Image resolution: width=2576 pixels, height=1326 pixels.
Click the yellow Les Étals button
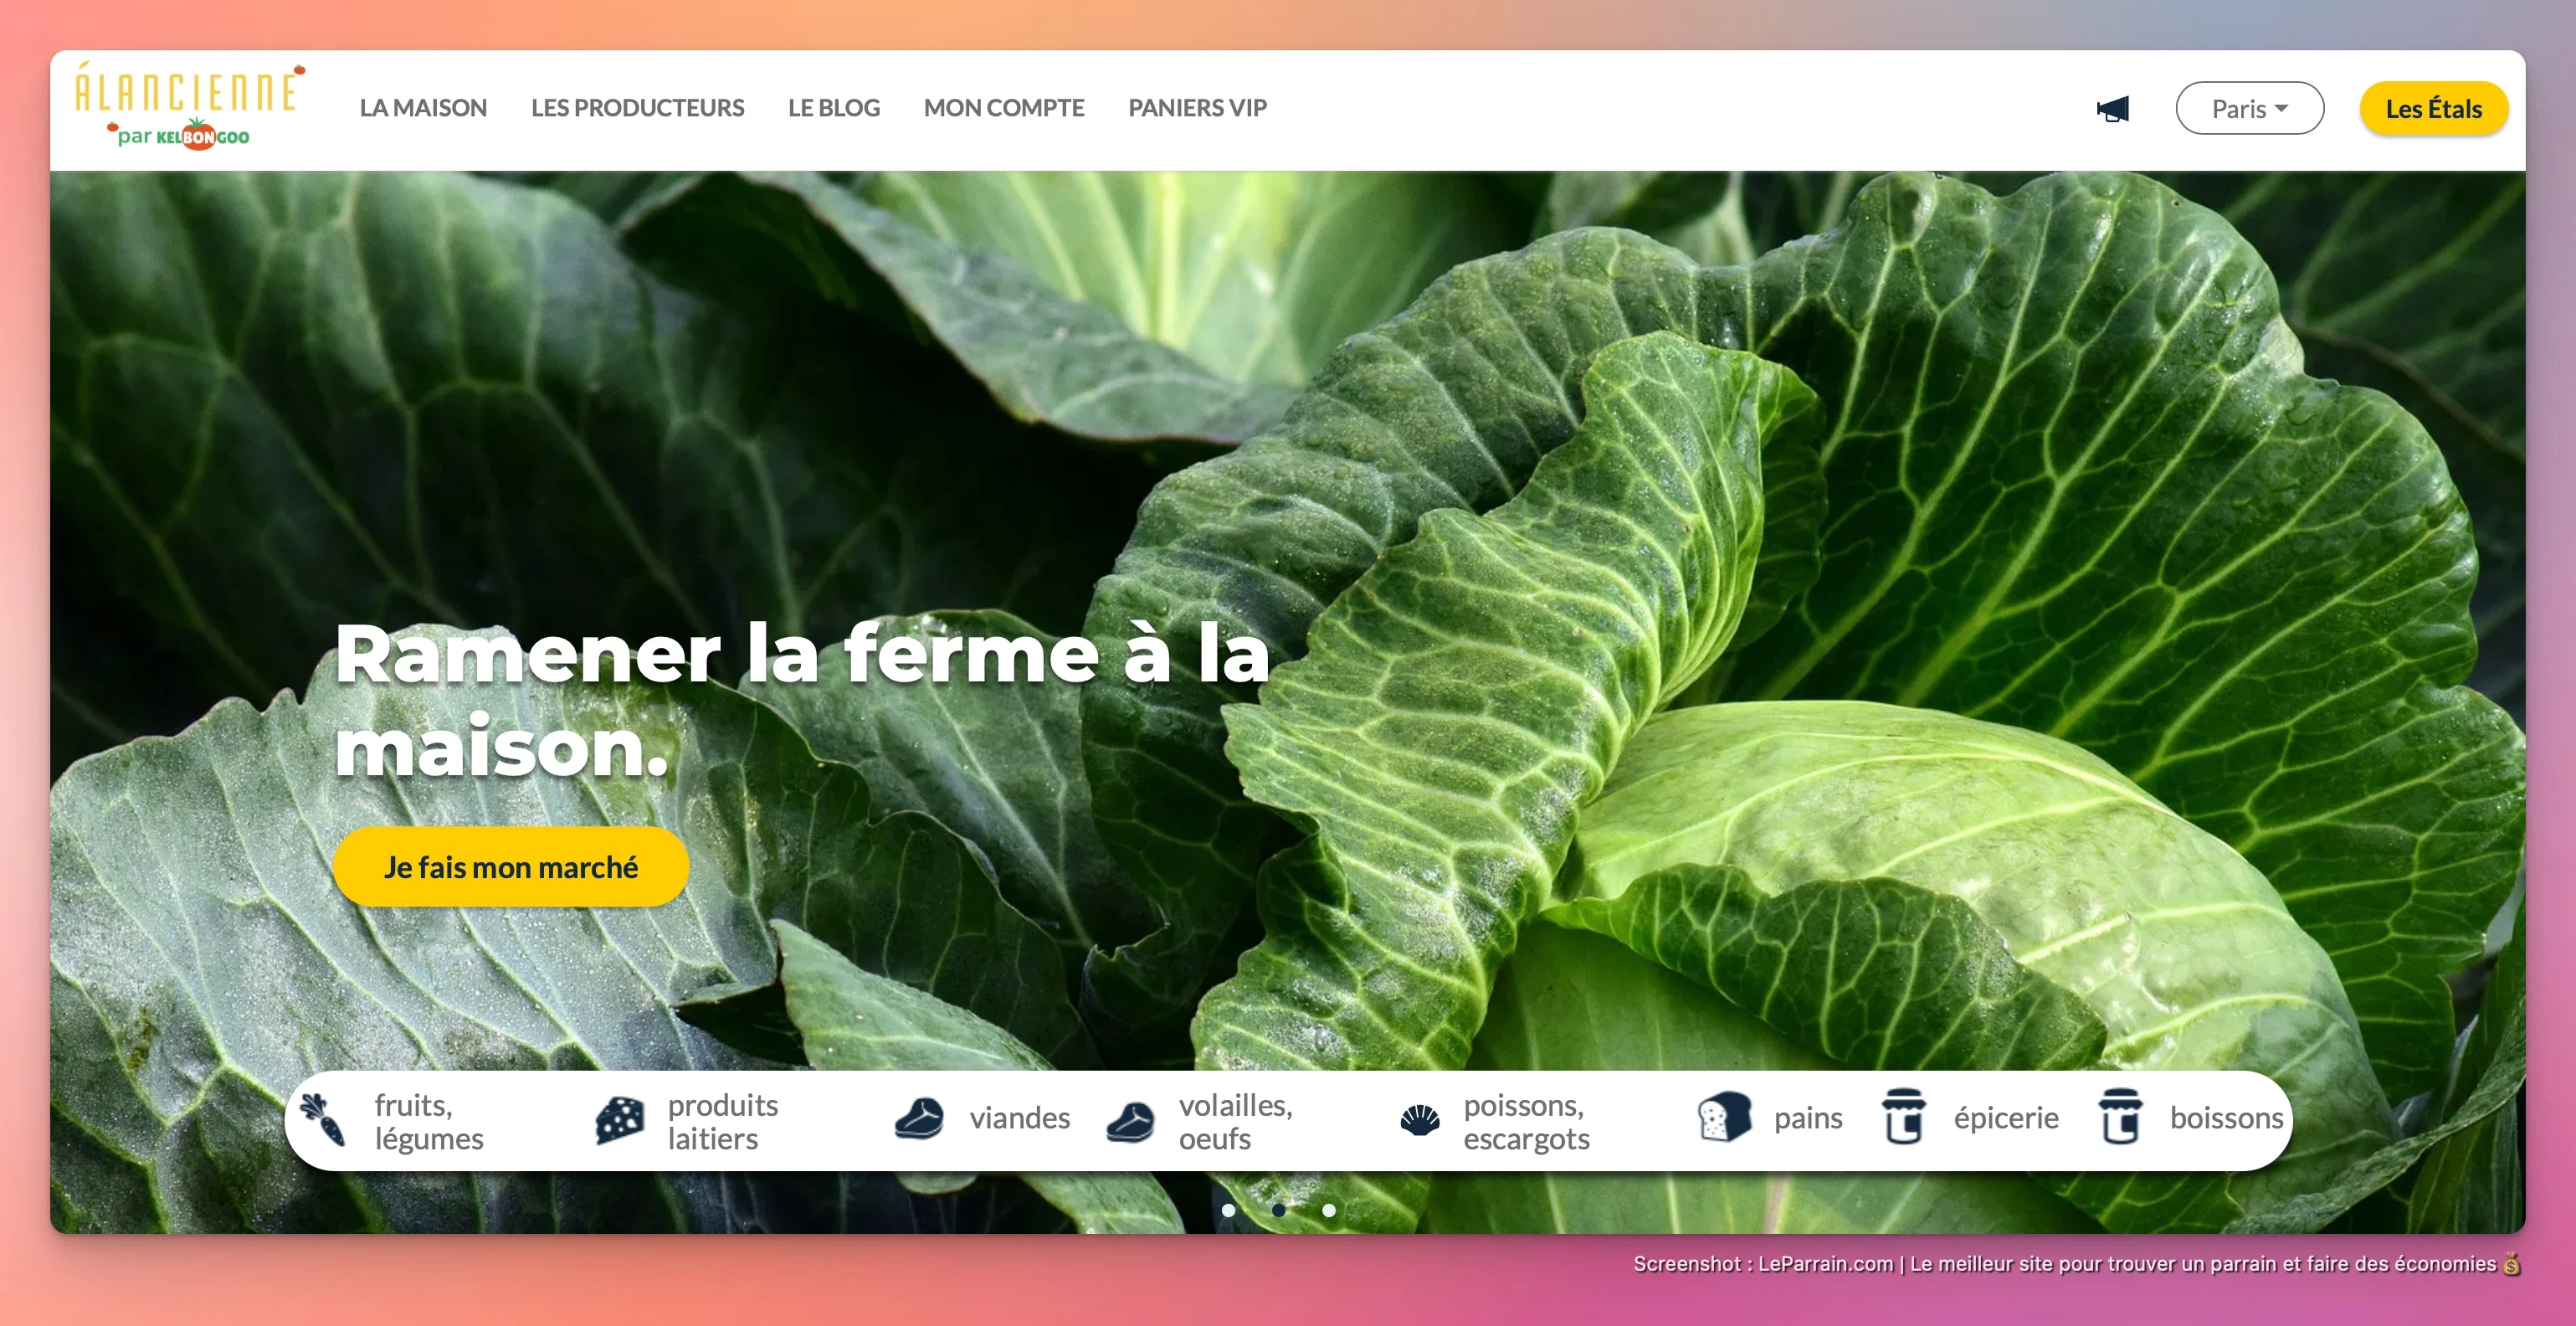point(2432,109)
